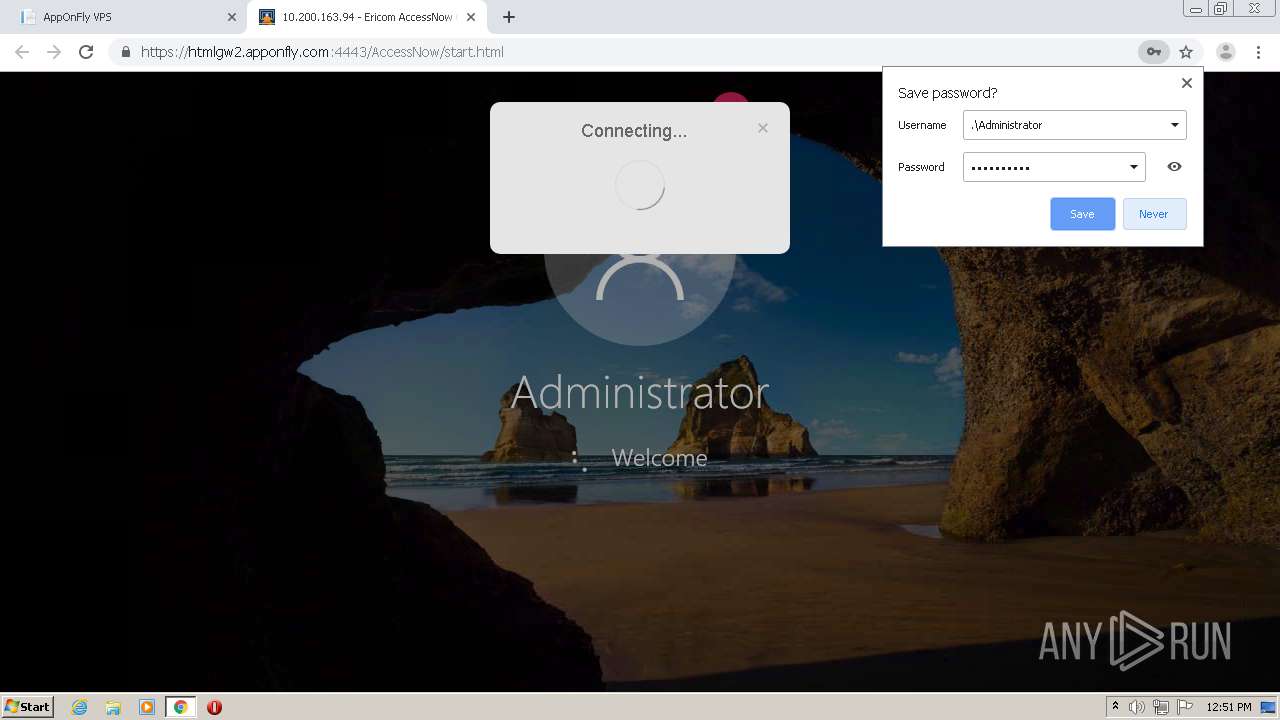Screen dimensions: 1280x720
Task: Expand the Password dropdown arrow
Action: pyautogui.click(x=1133, y=167)
